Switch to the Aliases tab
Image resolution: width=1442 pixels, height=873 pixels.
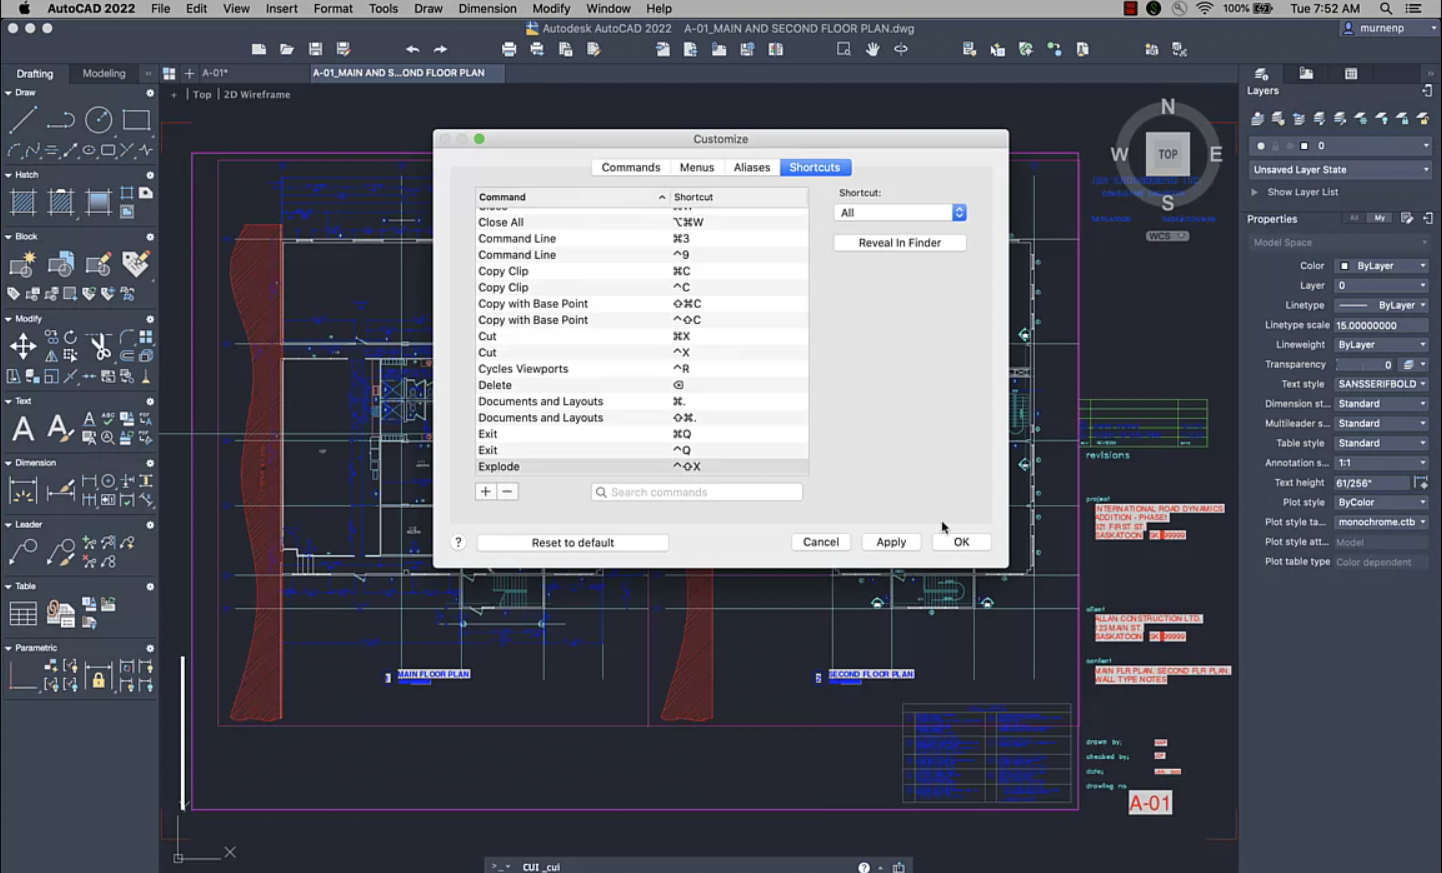tap(751, 167)
